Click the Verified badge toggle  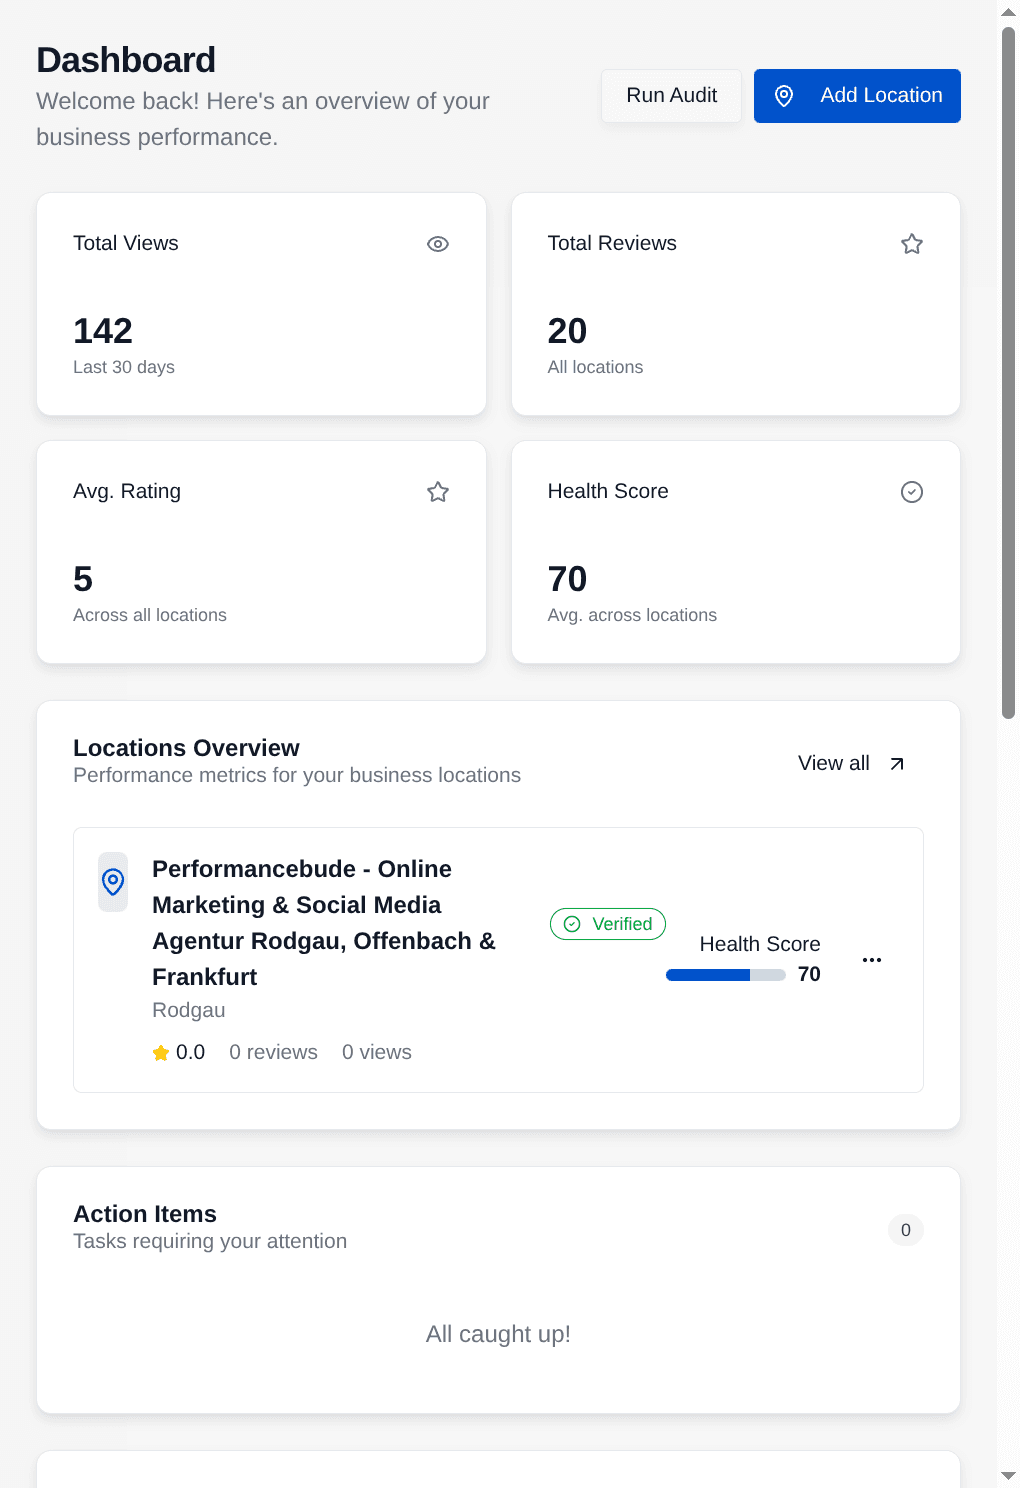point(607,924)
